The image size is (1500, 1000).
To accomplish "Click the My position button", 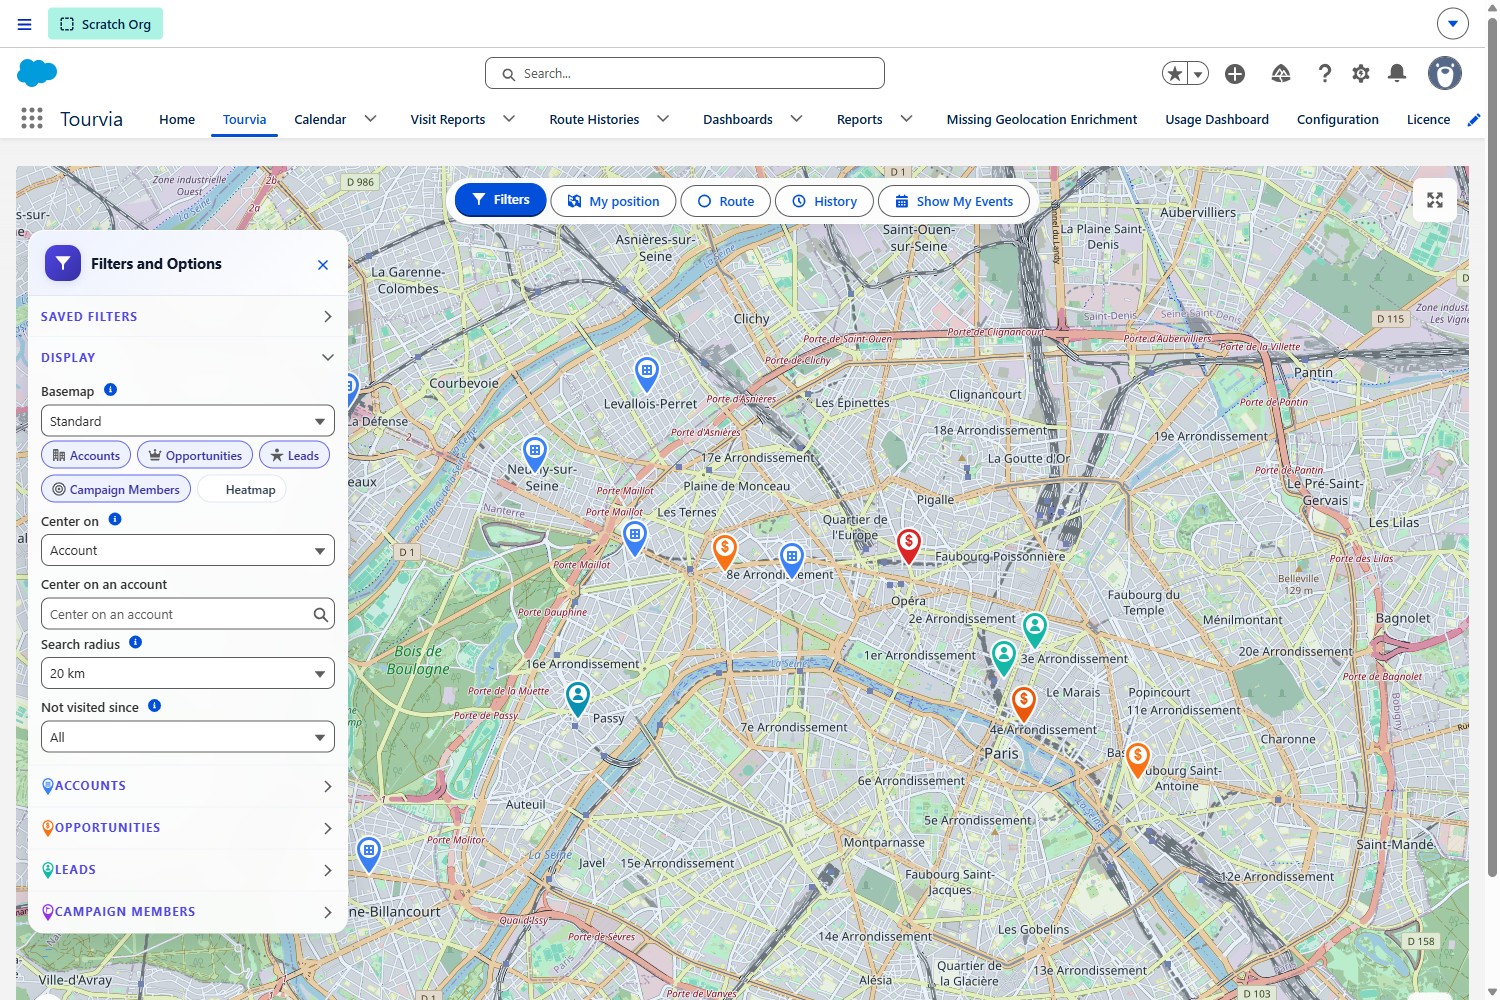I will coord(614,201).
